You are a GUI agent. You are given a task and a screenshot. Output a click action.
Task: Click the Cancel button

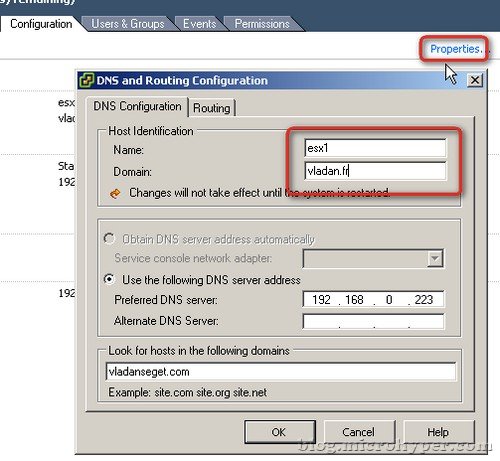[359, 432]
